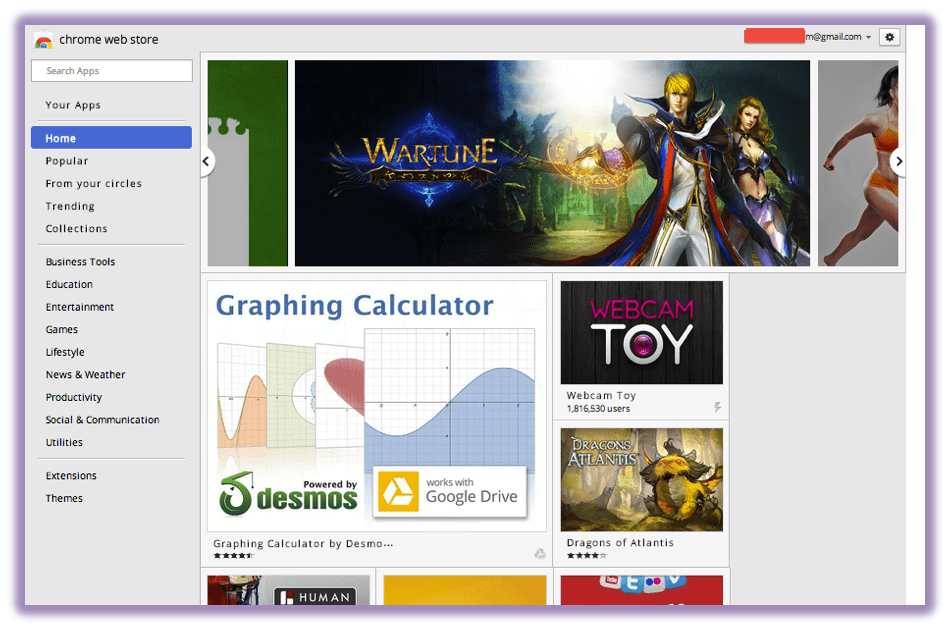Click the works with Google Drive badge
This screenshot has width=950, height=630.
click(x=449, y=492)
